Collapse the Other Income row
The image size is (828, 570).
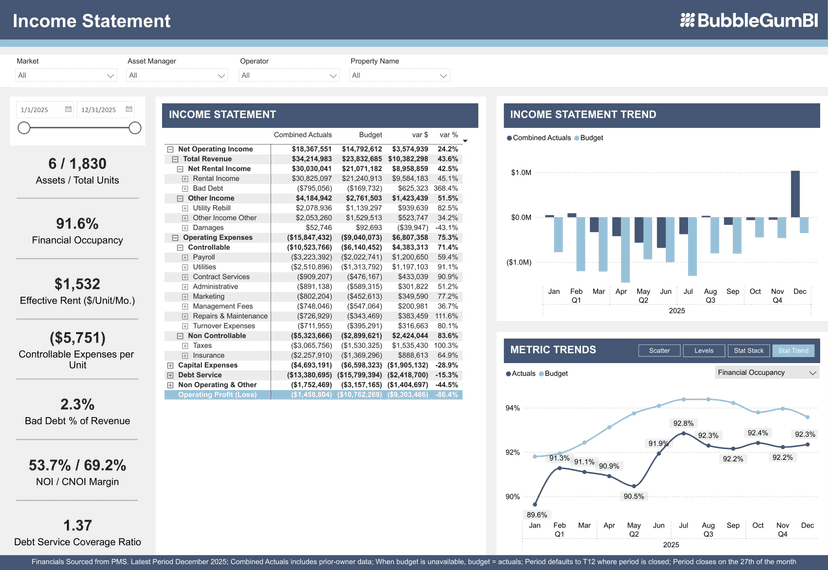pos(180,199)
